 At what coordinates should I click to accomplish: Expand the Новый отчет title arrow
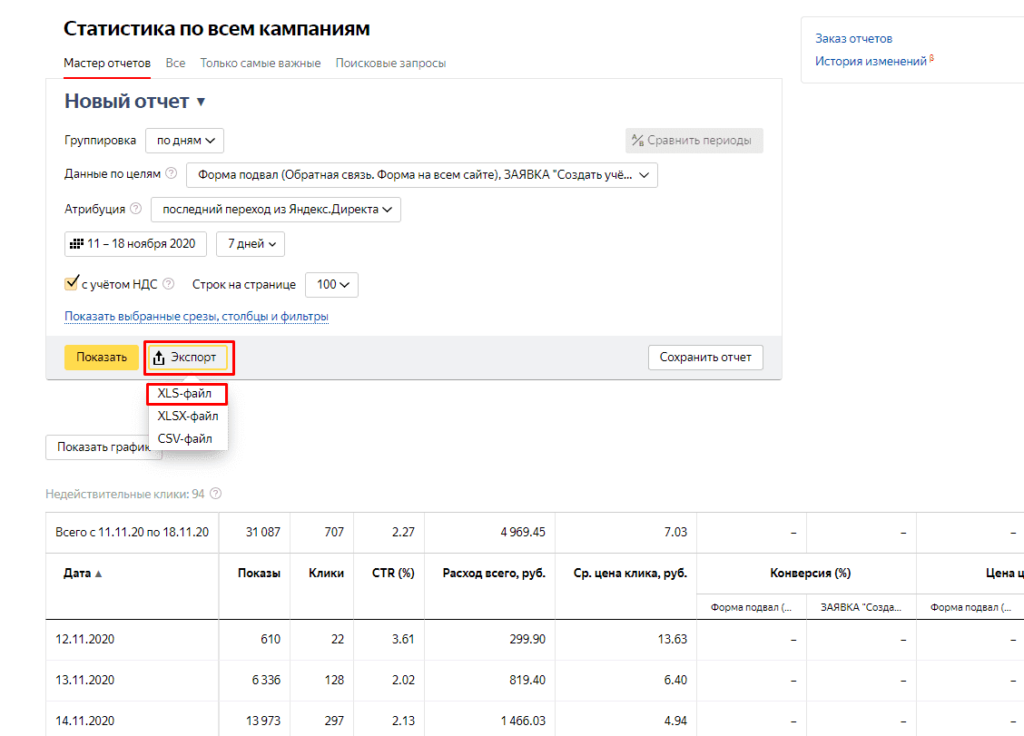click(201, 102)
